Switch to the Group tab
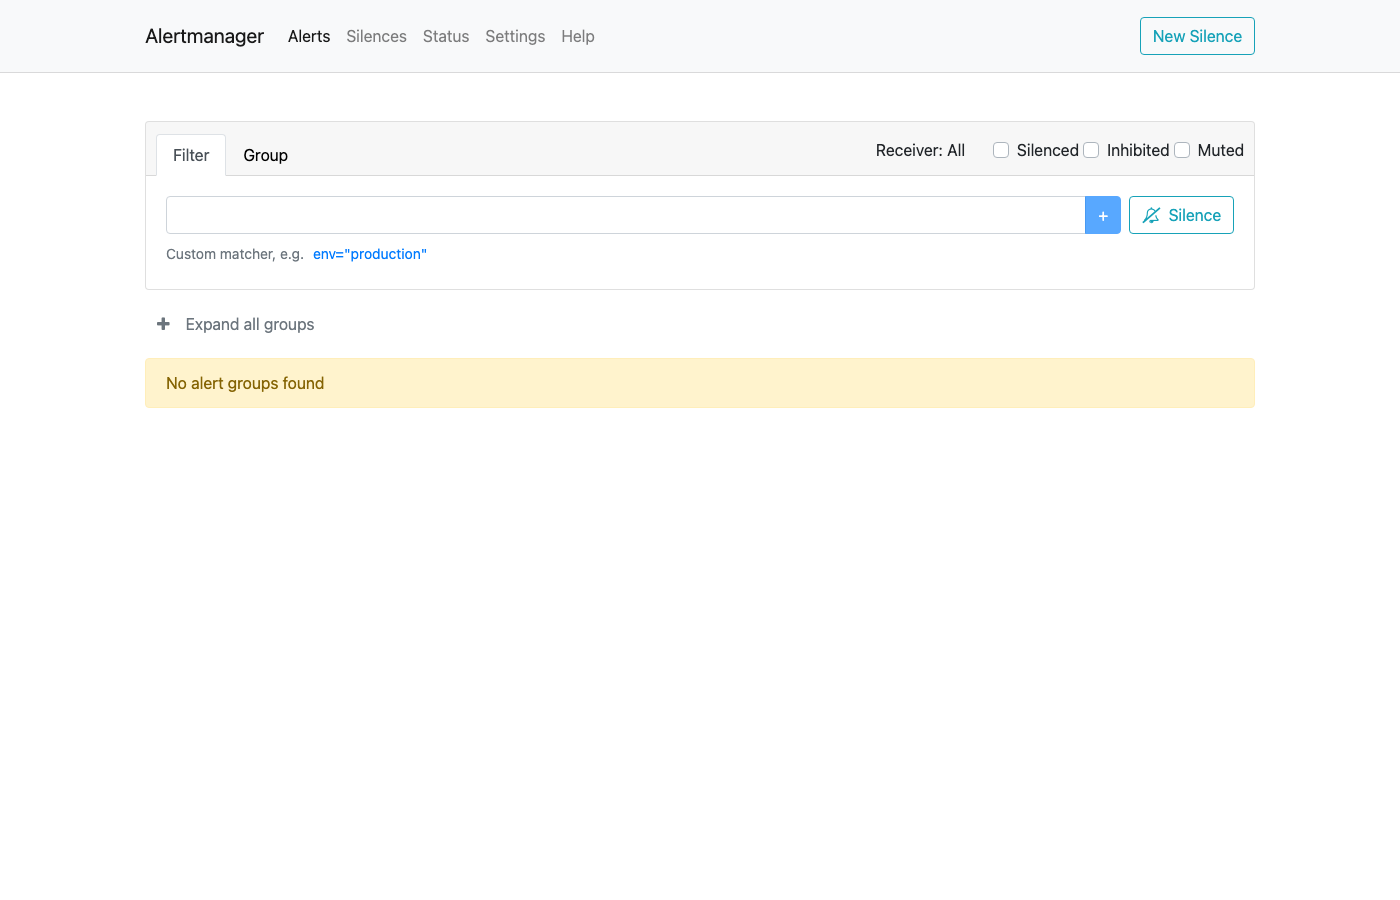The height and width of the screenshot is (900, 1400). pos(265,155)
